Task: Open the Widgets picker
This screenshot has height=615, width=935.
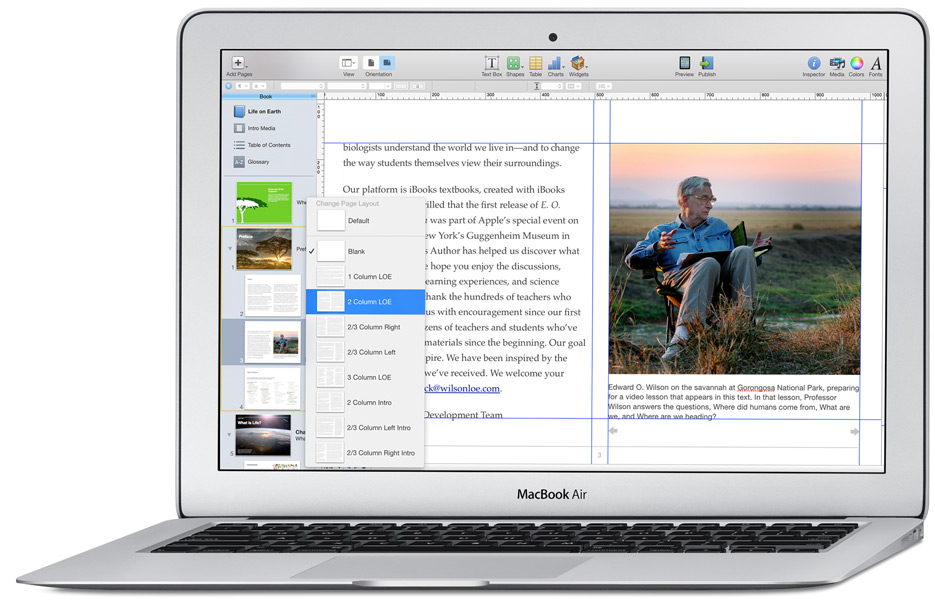Action: (579, 63)
